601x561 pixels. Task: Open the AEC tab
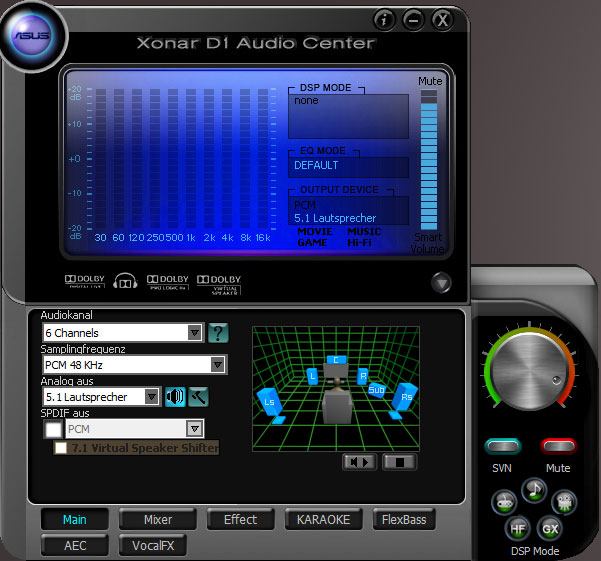75,545
